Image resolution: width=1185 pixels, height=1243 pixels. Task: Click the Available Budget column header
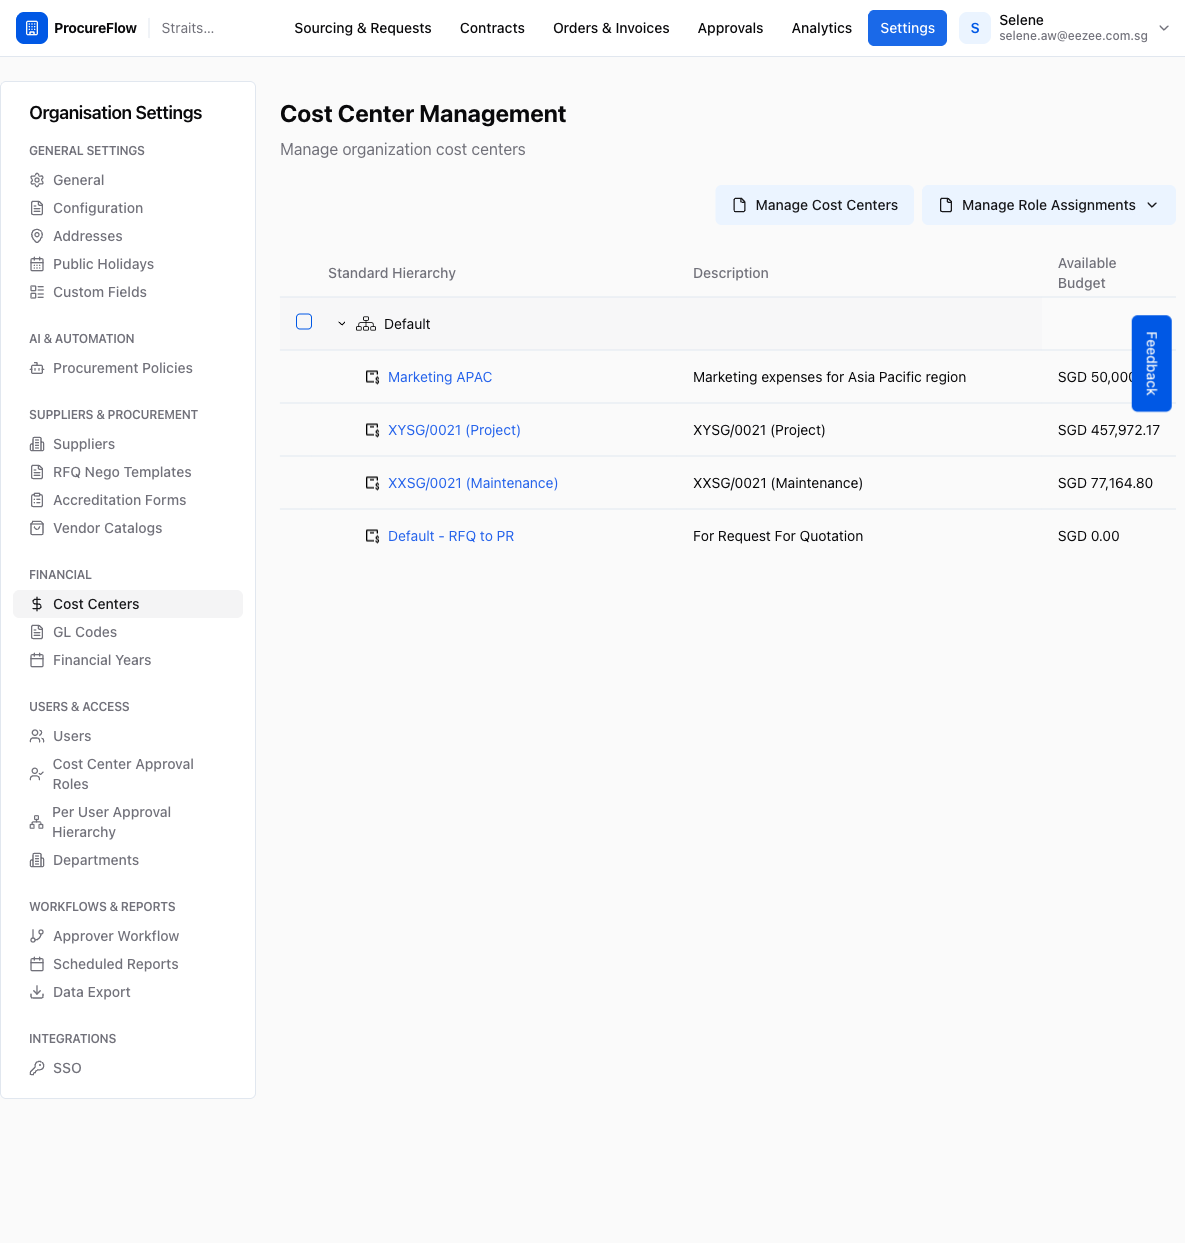[1087, 273]
